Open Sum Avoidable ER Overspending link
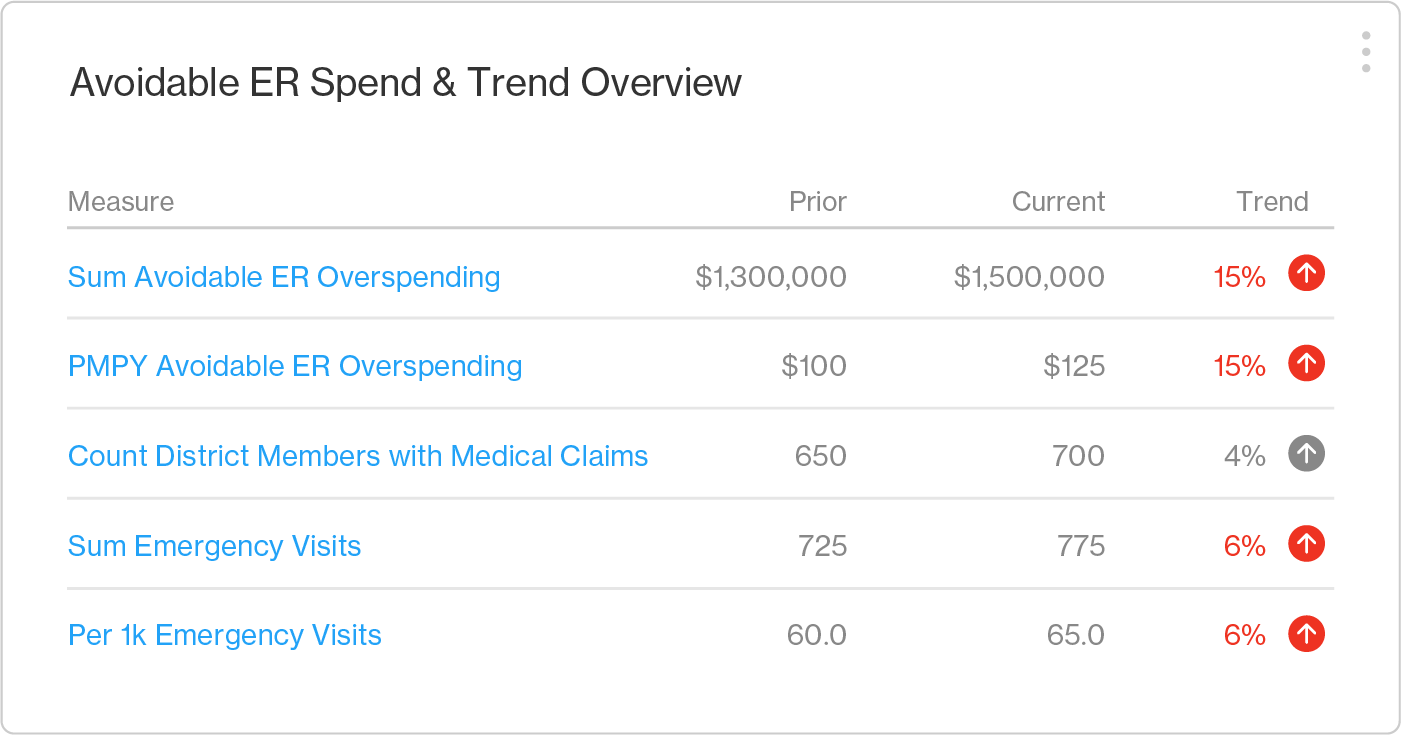This screenshot has height=735, width=1401. tap(284, 277)
